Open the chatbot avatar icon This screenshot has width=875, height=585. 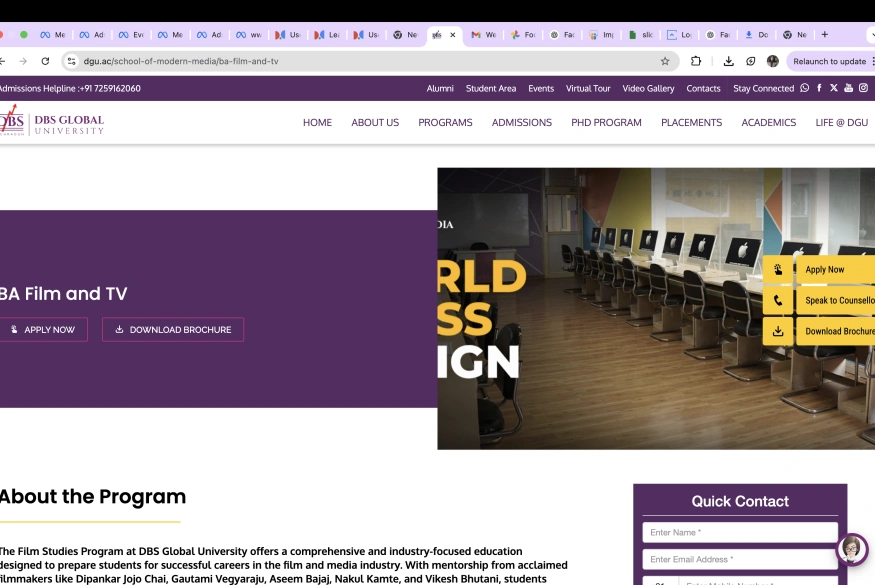[x=852, y=549]
